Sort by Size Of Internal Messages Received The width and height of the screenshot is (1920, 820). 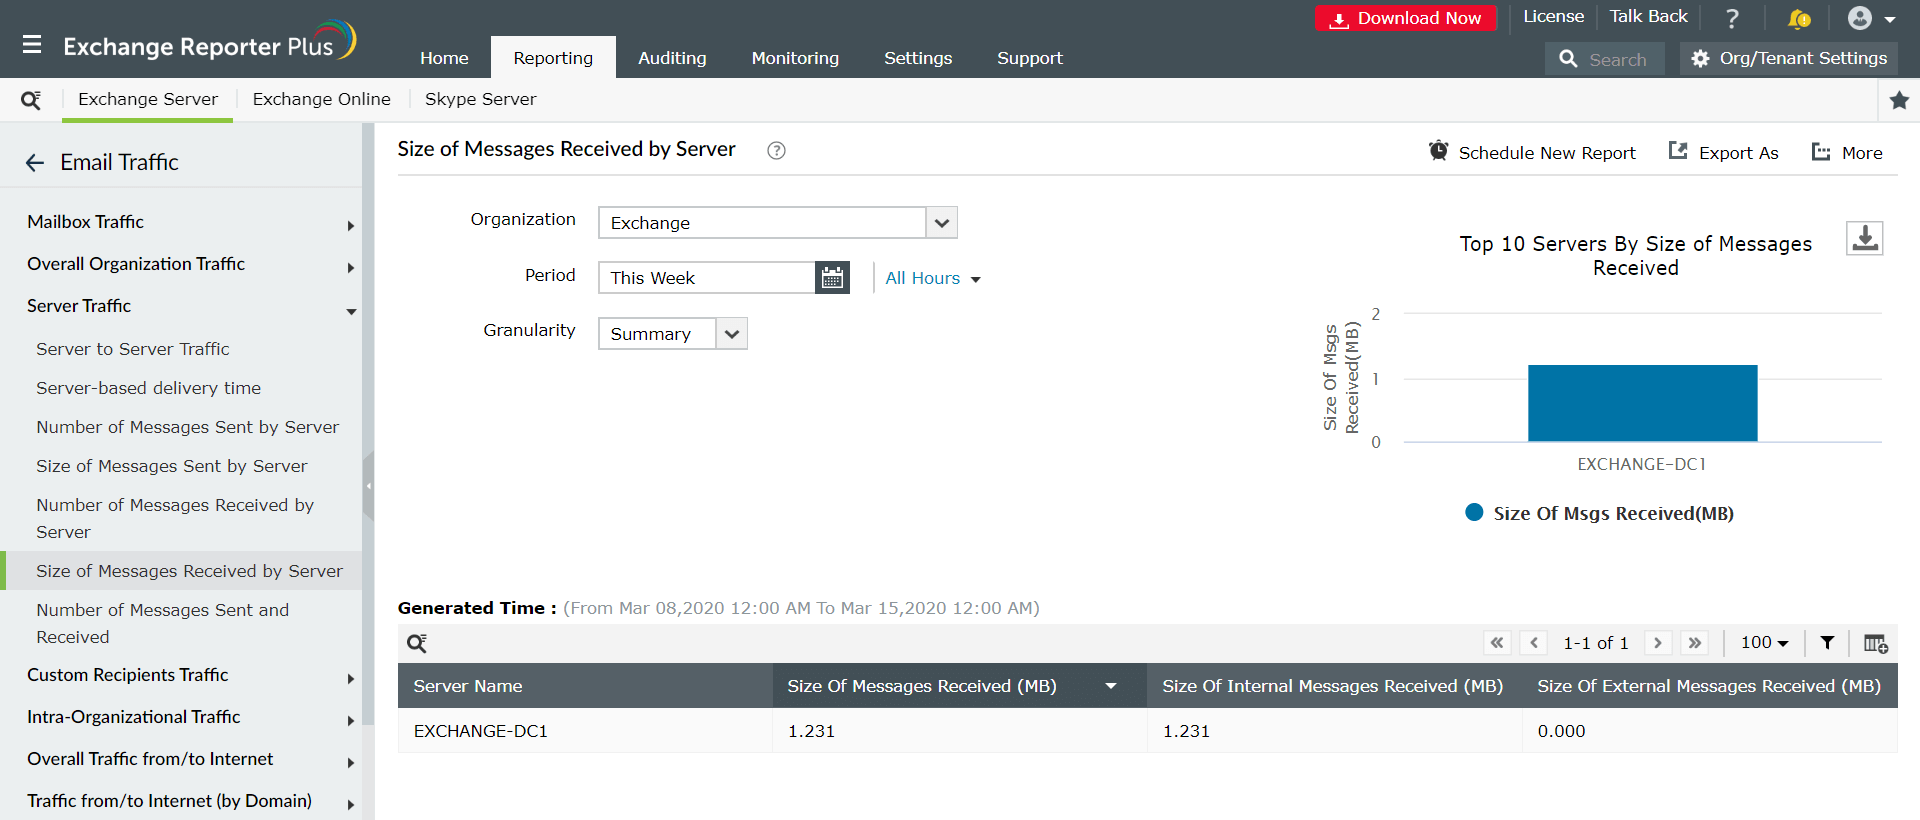click(x=1334, y=686)
